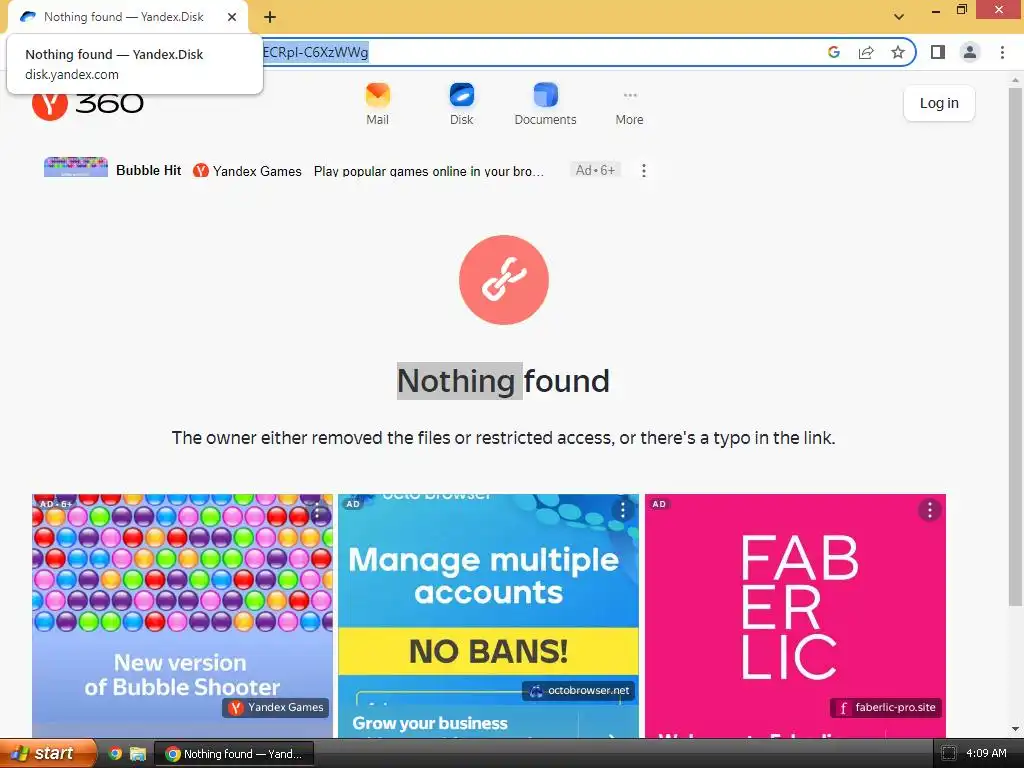Close the Nothing found Yandex.Disk tab

point(232,17)
